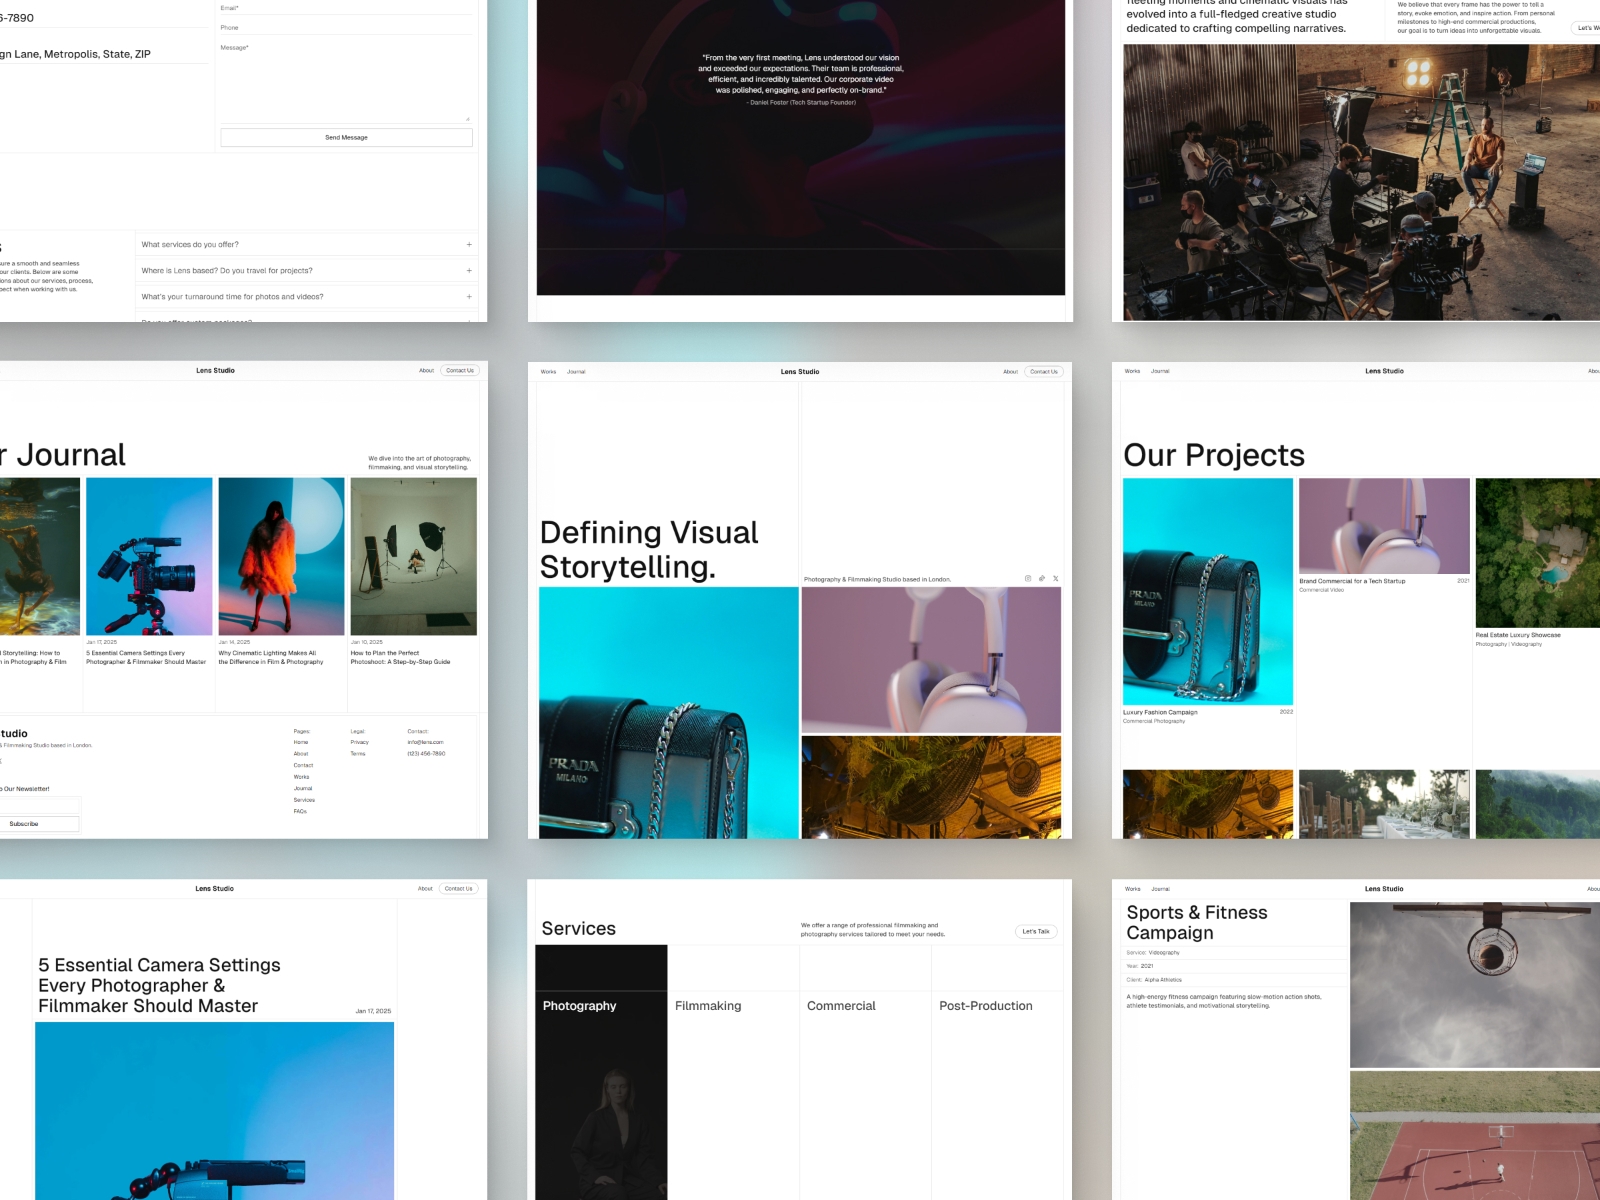1600x1200 pixels.
Task: Click the X (Twitter) social icon
Action: [x=1055, y=578]
